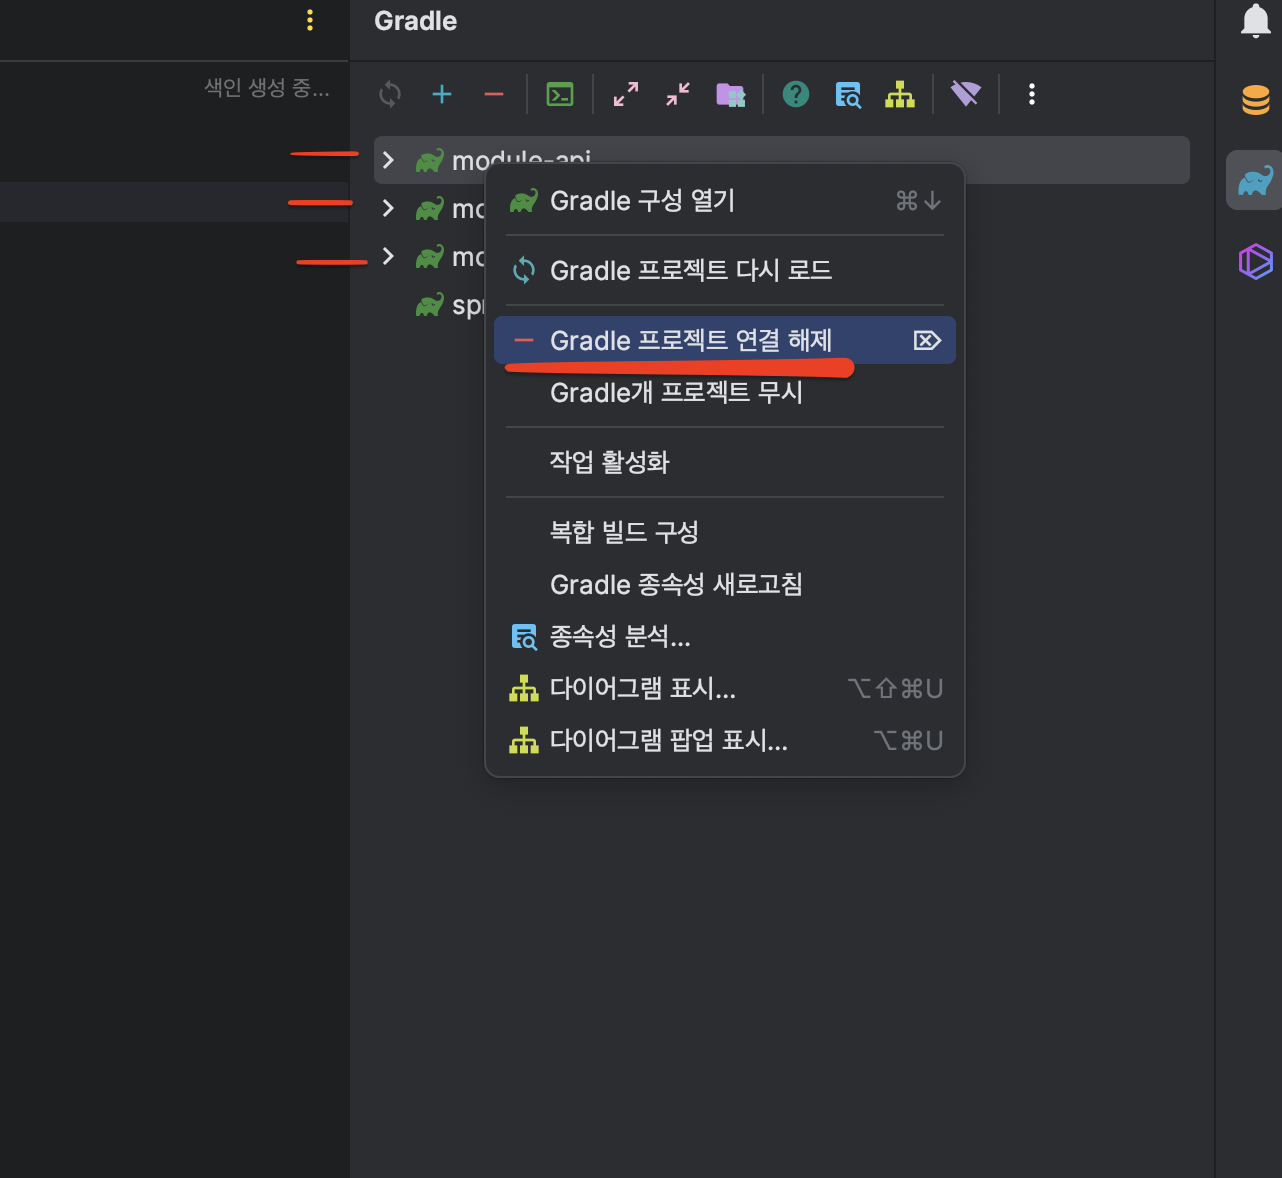The width and height of the screenshot is (1282, 1178).
Task: Click the yellow vertical dots options icon
Action: click(x=310, y=20)
